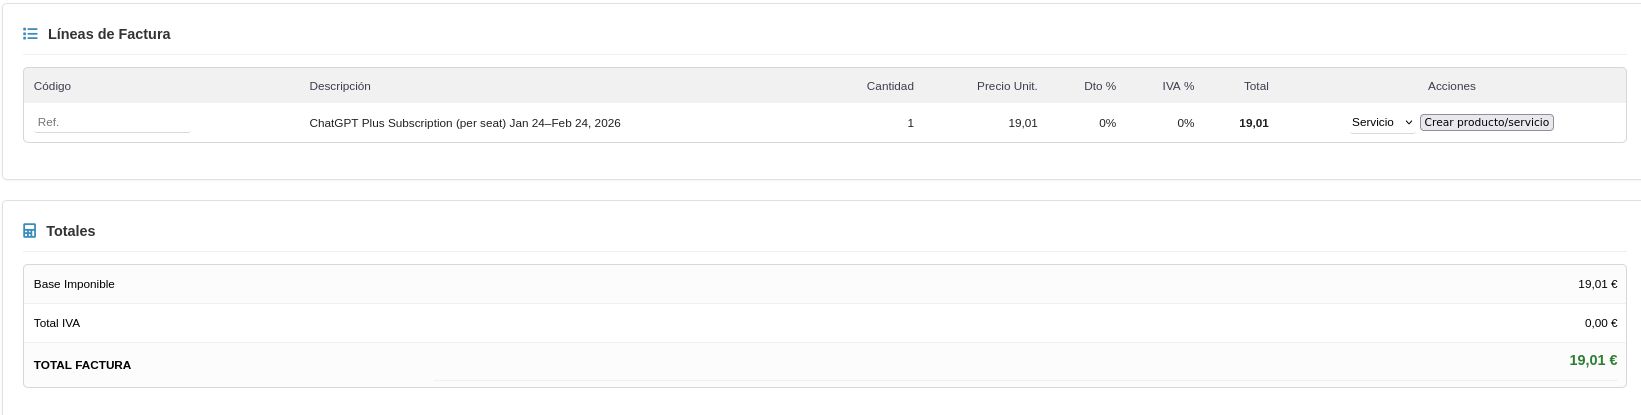Click the Acciones column header
Screen dimensions: 1641x415
(x=1451, y=86)
